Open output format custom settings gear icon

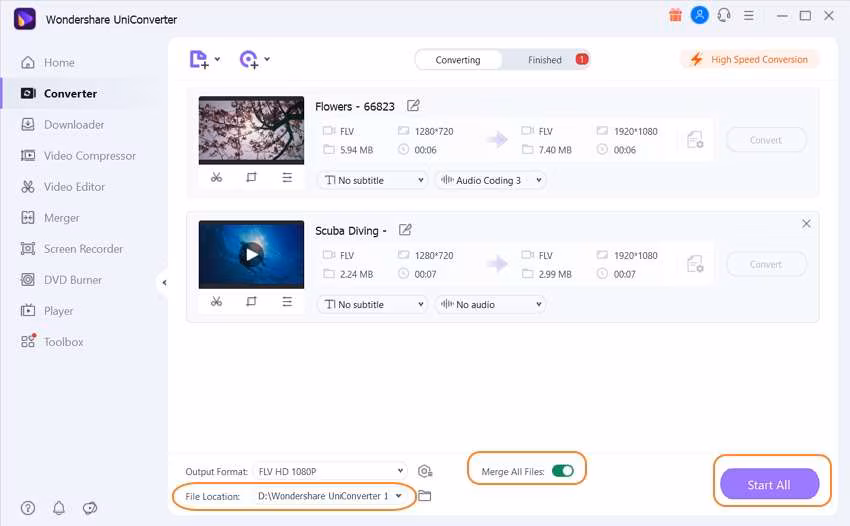[424, 471]
